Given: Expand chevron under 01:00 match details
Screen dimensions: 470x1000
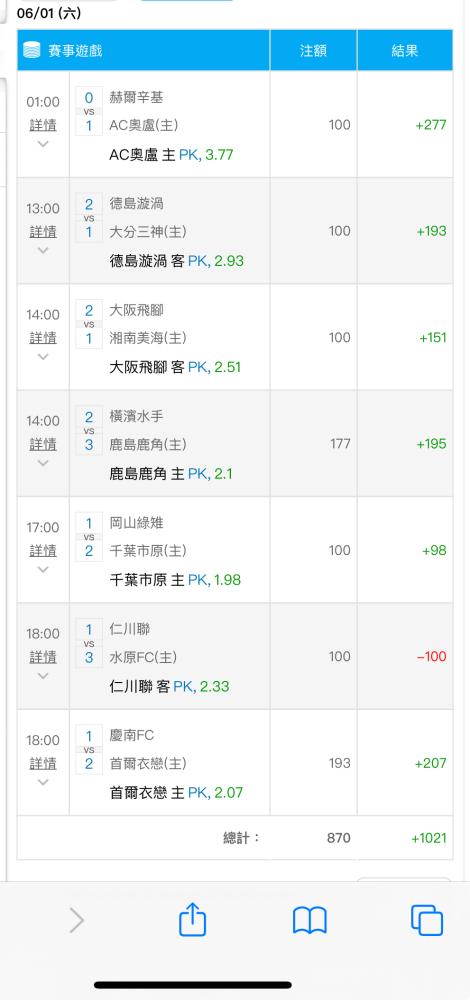Looking at the screenshot, I should pyautogui.click(x=43, y=143).
